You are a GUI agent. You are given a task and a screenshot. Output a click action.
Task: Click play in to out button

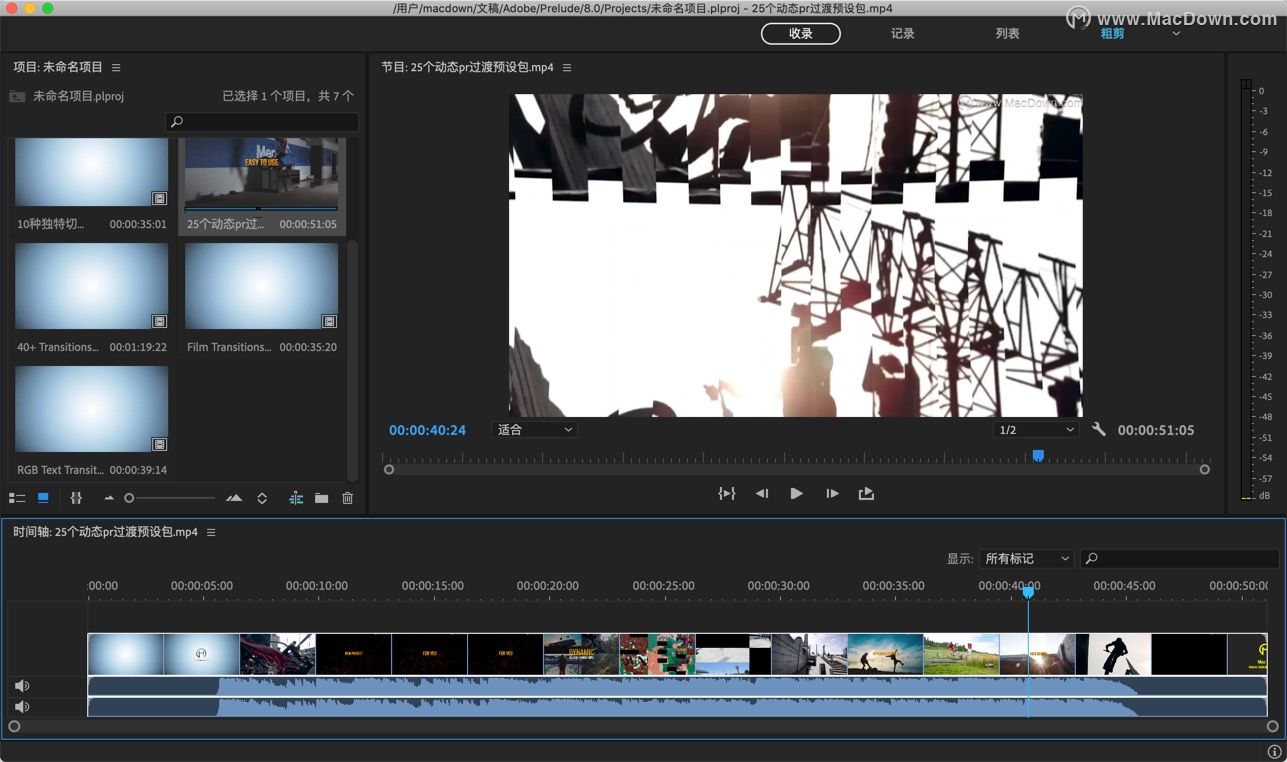tap(727, 493)
